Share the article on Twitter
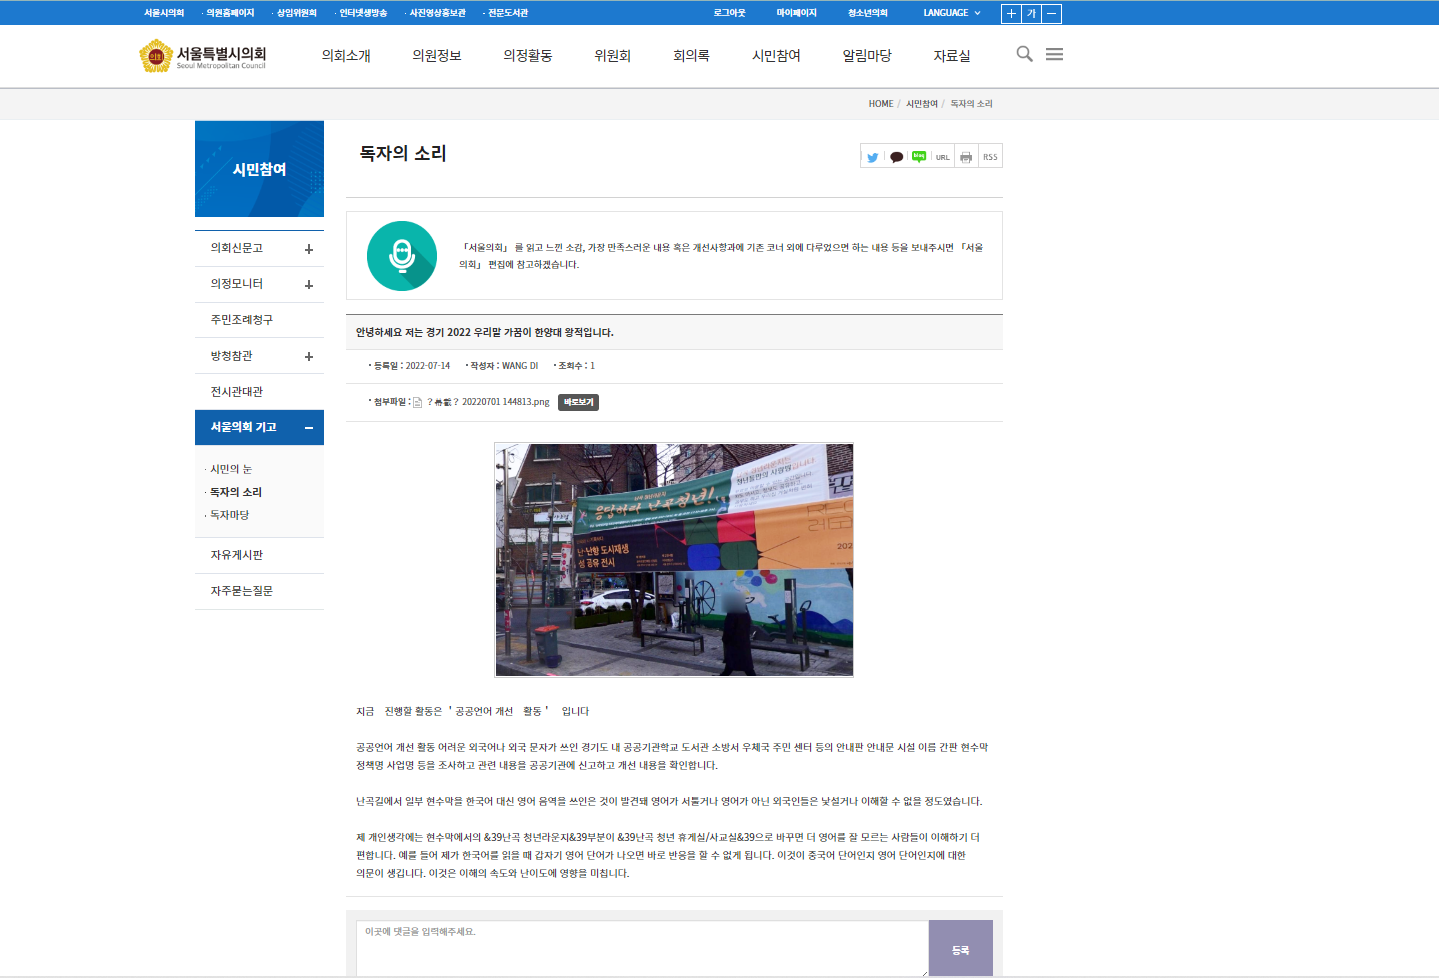Viewport: 1439px width, 978px height. (x=872, y=157)
